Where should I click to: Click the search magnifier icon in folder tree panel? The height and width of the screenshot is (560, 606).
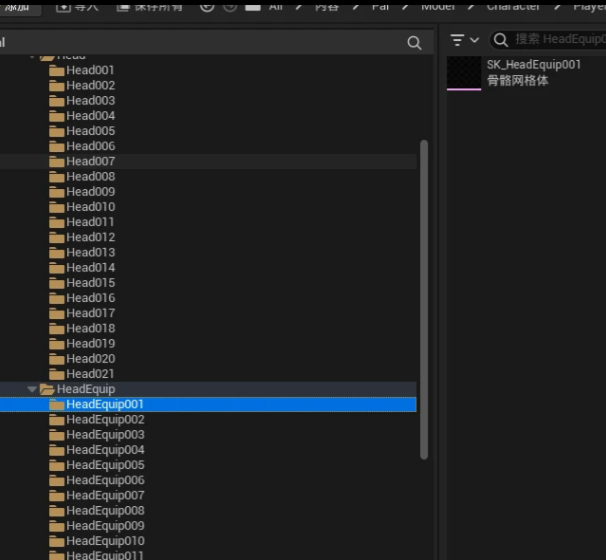[x=414, y=43]
